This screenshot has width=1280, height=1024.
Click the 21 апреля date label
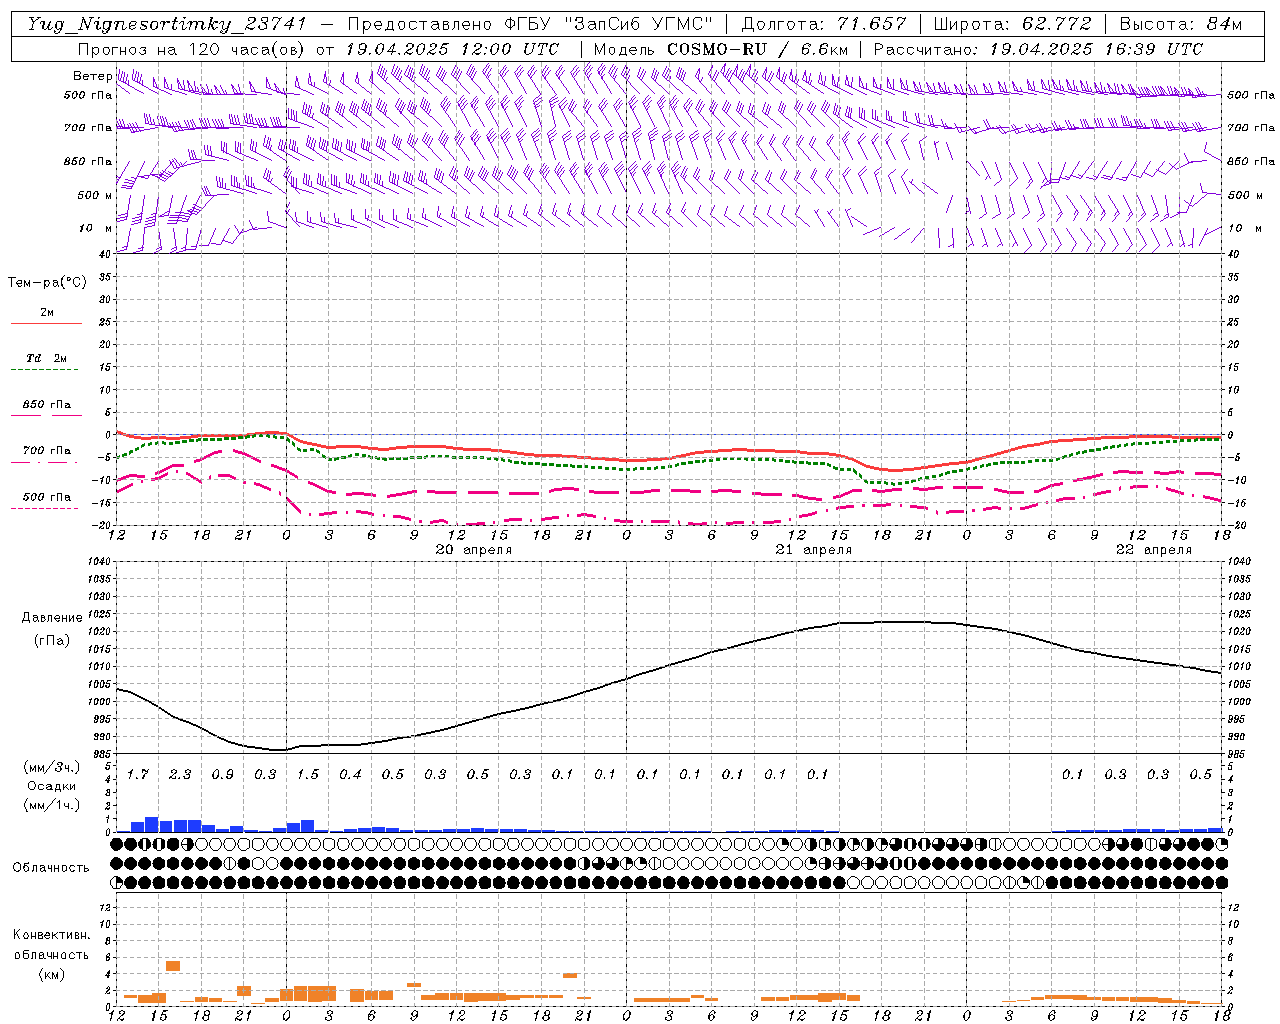coord(814,550)
